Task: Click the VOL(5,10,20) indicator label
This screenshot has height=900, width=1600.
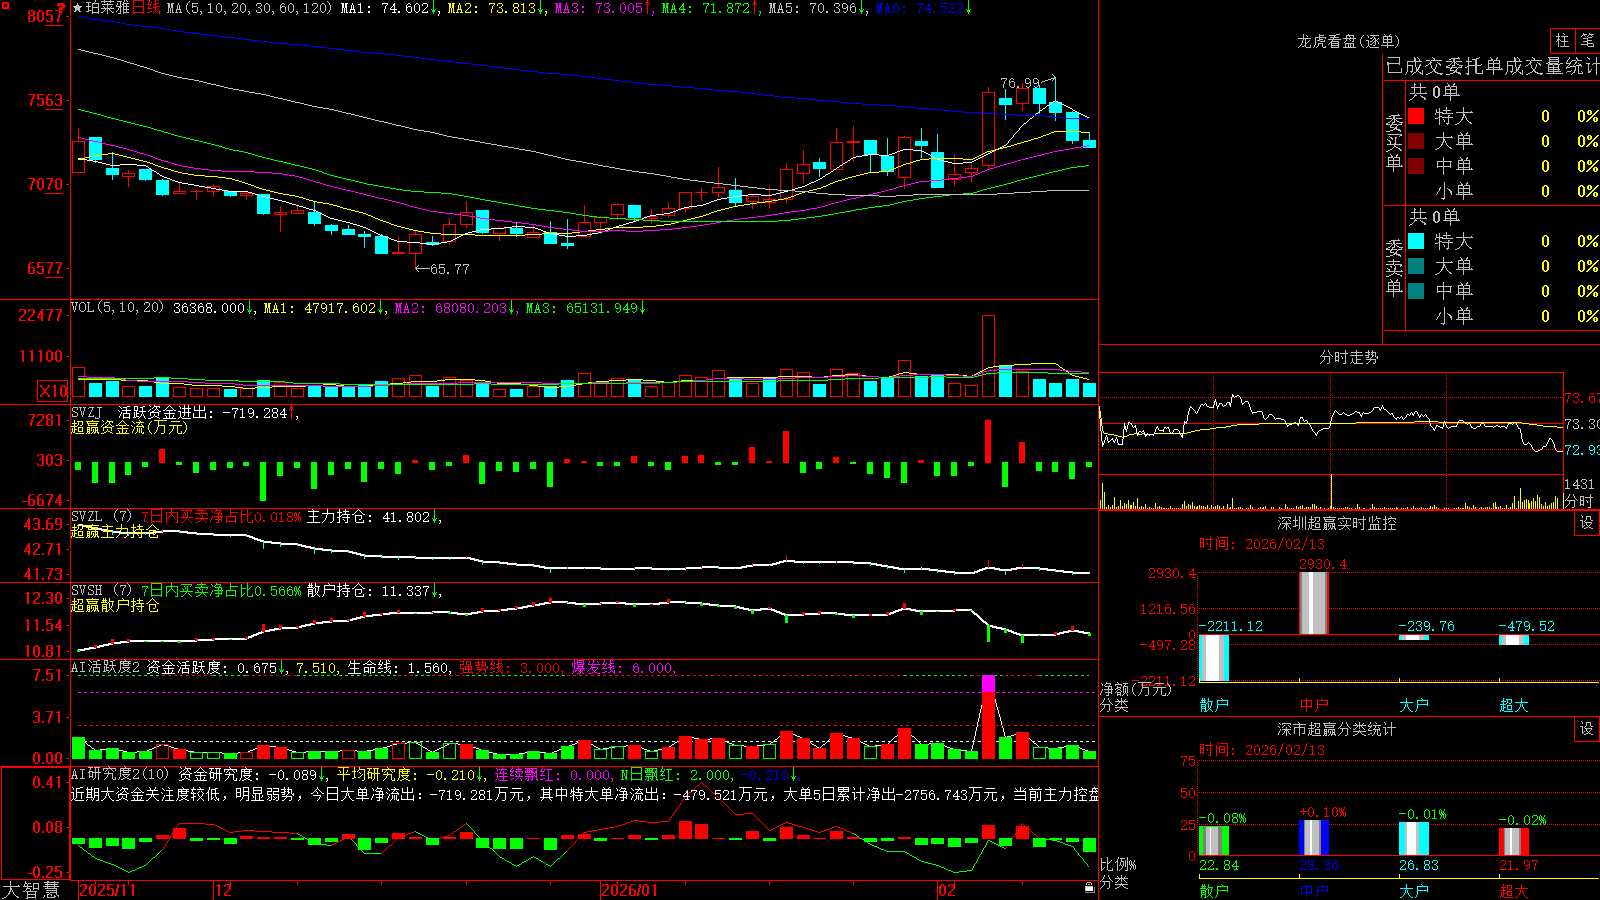Action: tap(117, 308)
